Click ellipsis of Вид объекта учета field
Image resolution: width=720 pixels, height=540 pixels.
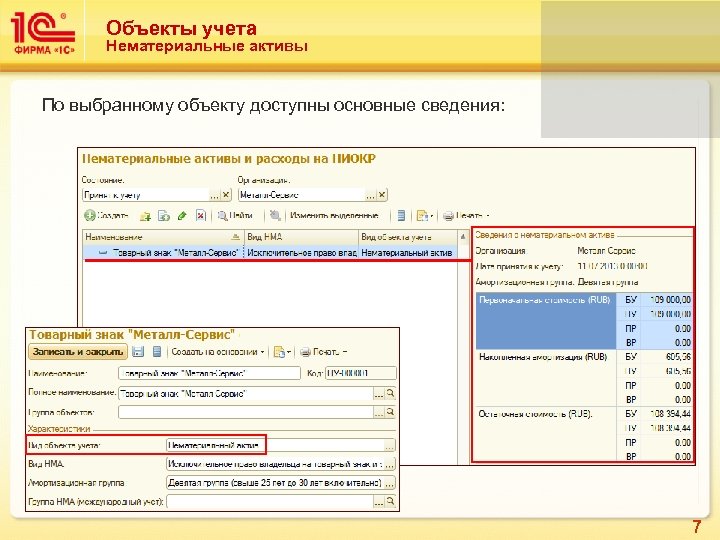coord(389,445)
